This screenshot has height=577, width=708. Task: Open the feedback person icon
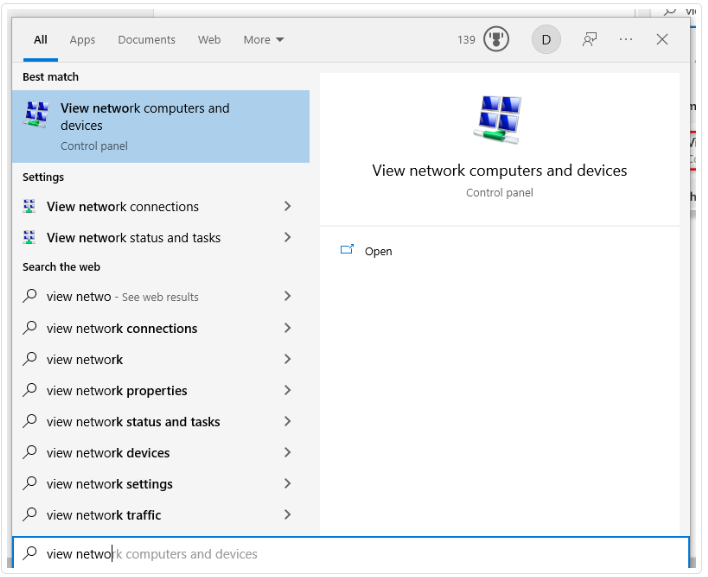(x=589, y=40)
